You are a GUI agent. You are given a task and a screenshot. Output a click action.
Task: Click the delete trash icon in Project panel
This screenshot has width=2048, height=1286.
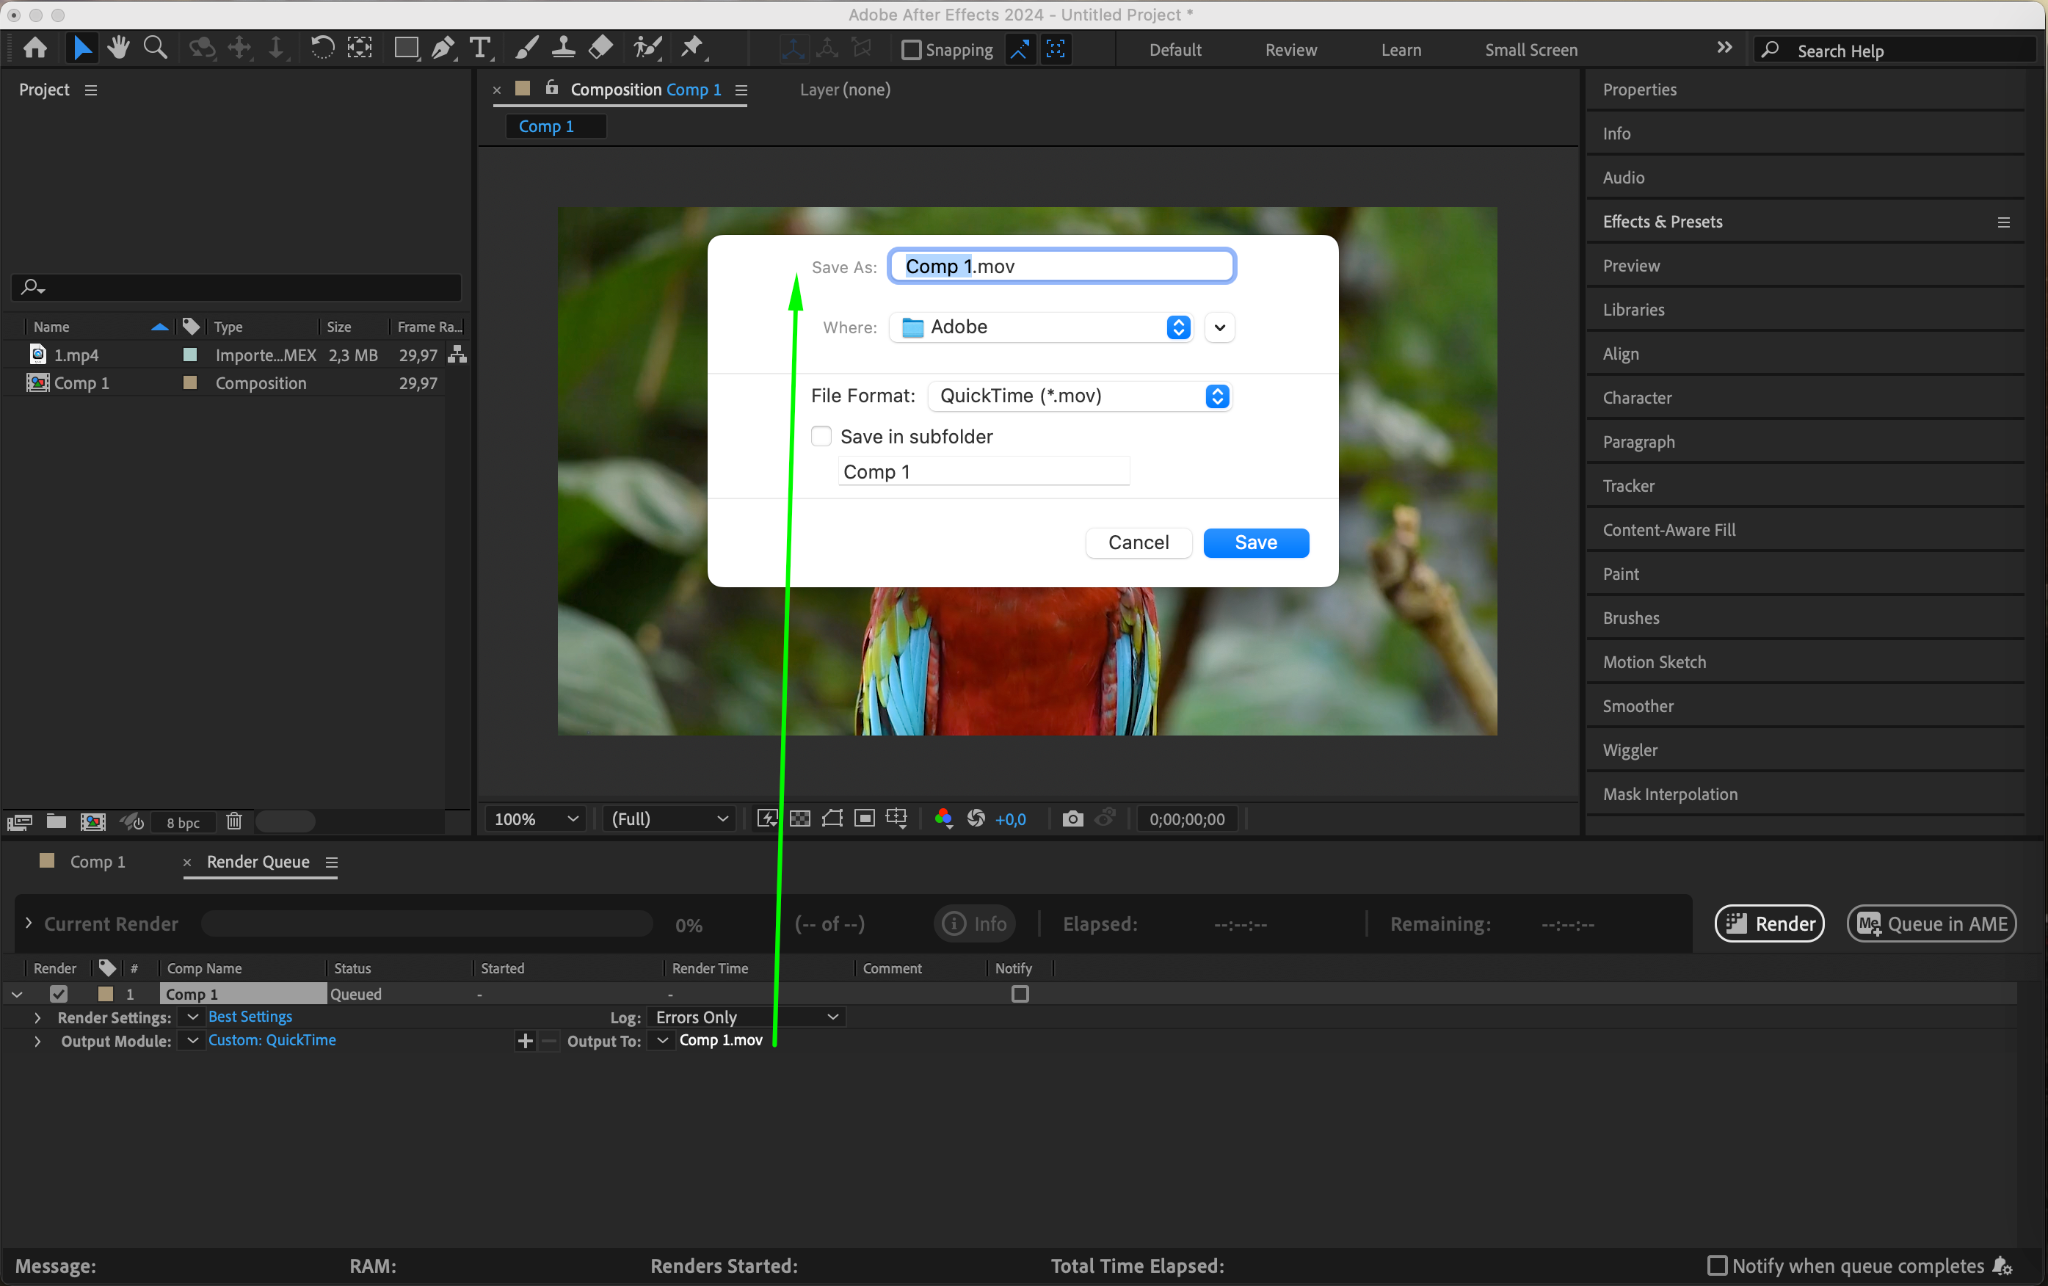(x=234, y=822)
